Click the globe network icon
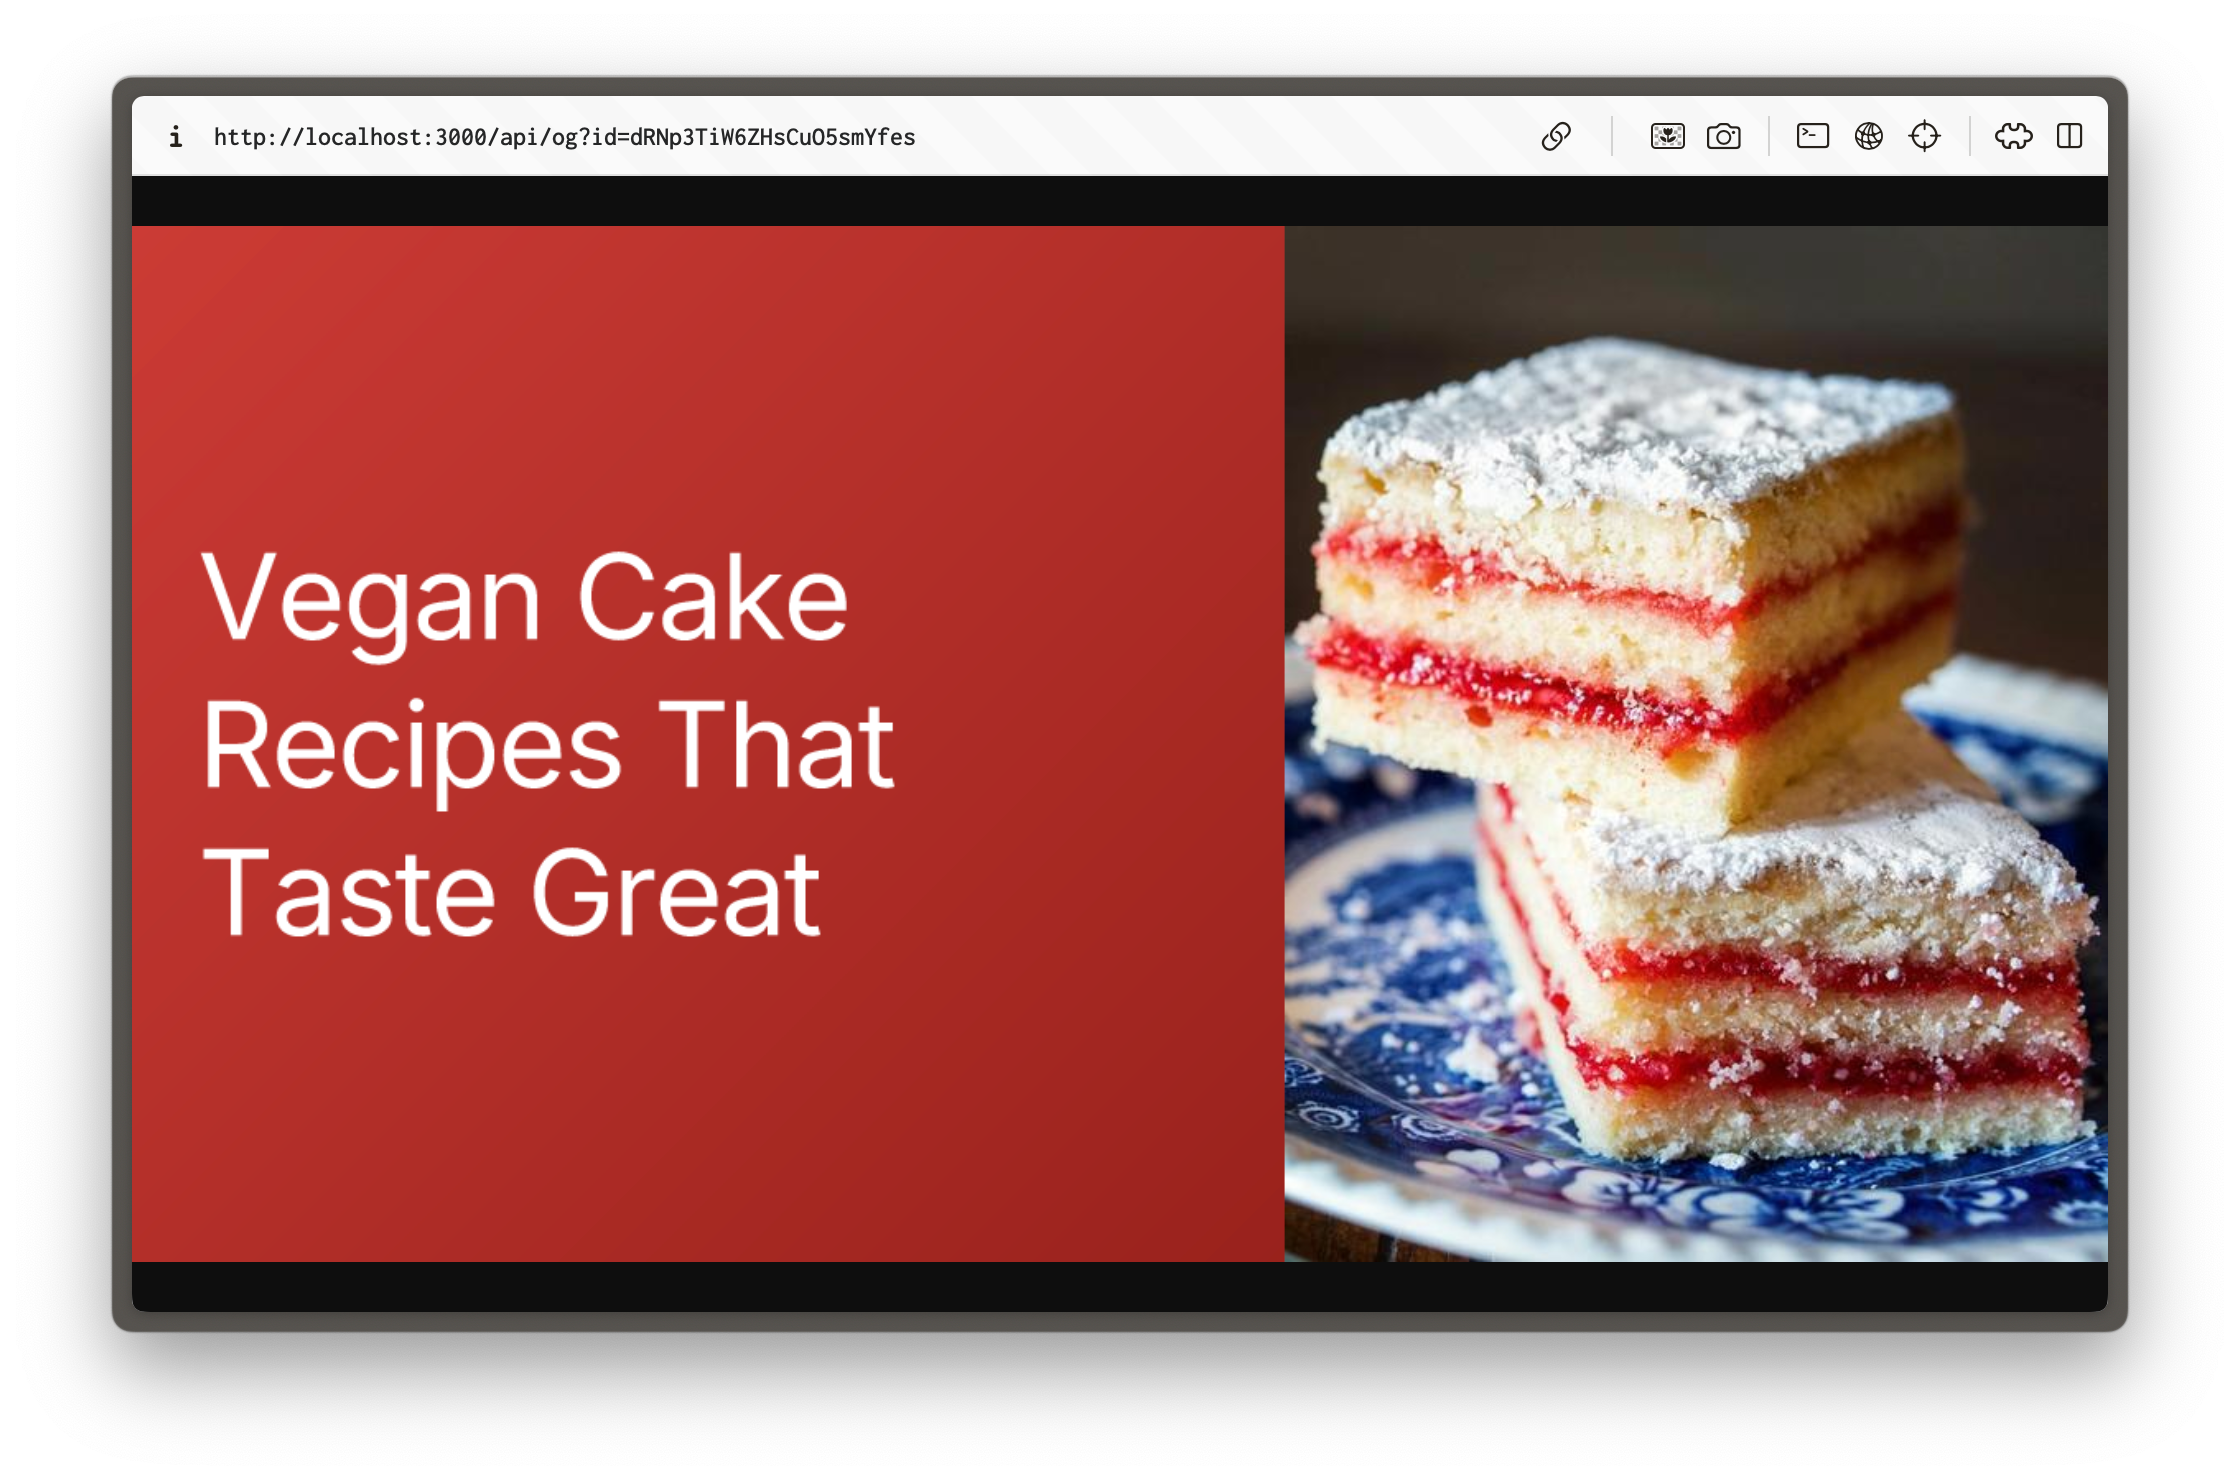 pos(1868,136)
